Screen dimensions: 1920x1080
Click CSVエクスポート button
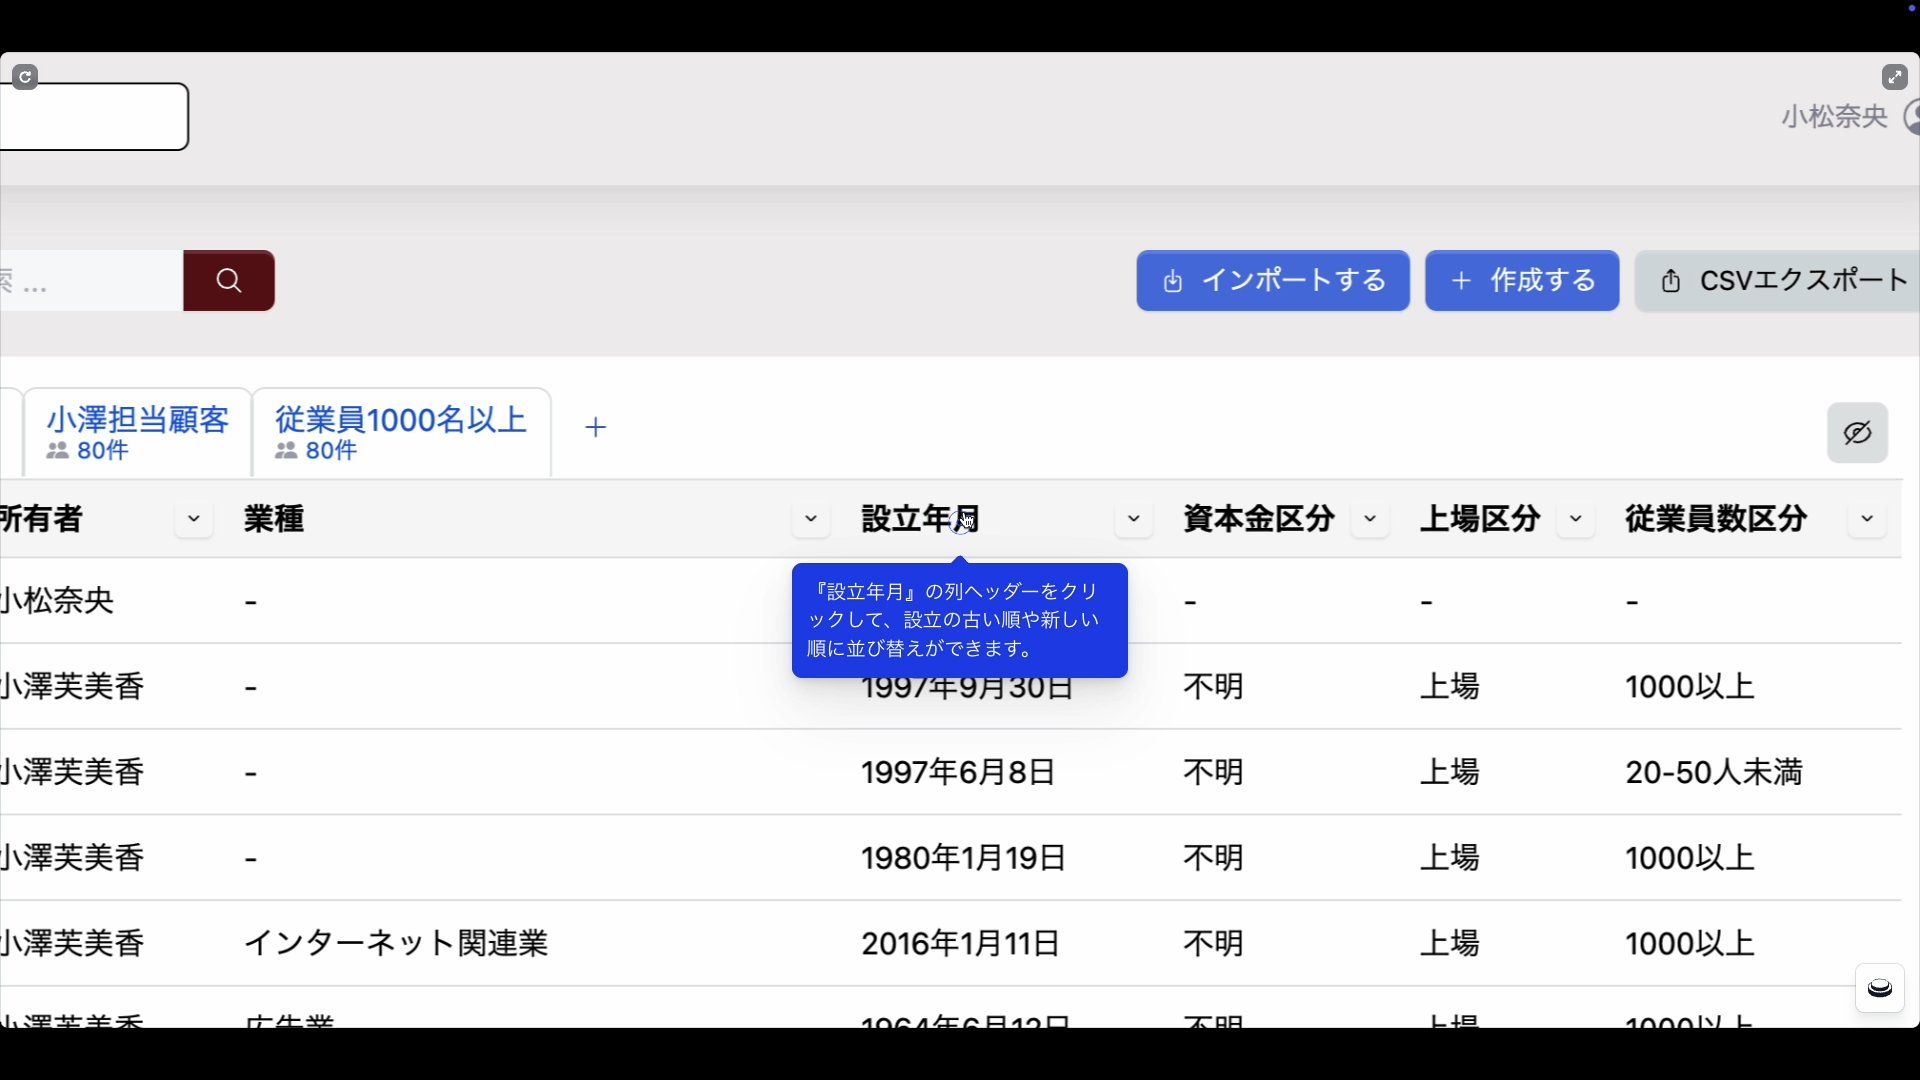tap(1778, 281)
